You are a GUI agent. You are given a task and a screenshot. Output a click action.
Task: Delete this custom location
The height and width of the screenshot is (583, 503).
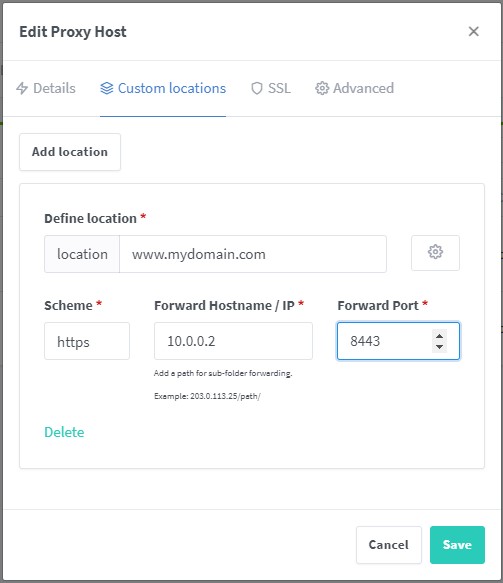64,432
